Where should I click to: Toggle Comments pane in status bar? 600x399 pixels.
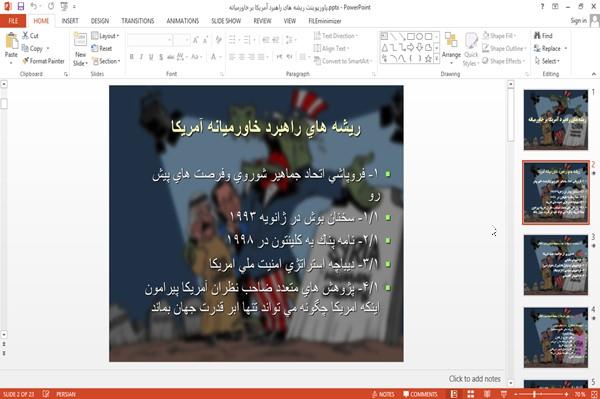click(420, 394)
